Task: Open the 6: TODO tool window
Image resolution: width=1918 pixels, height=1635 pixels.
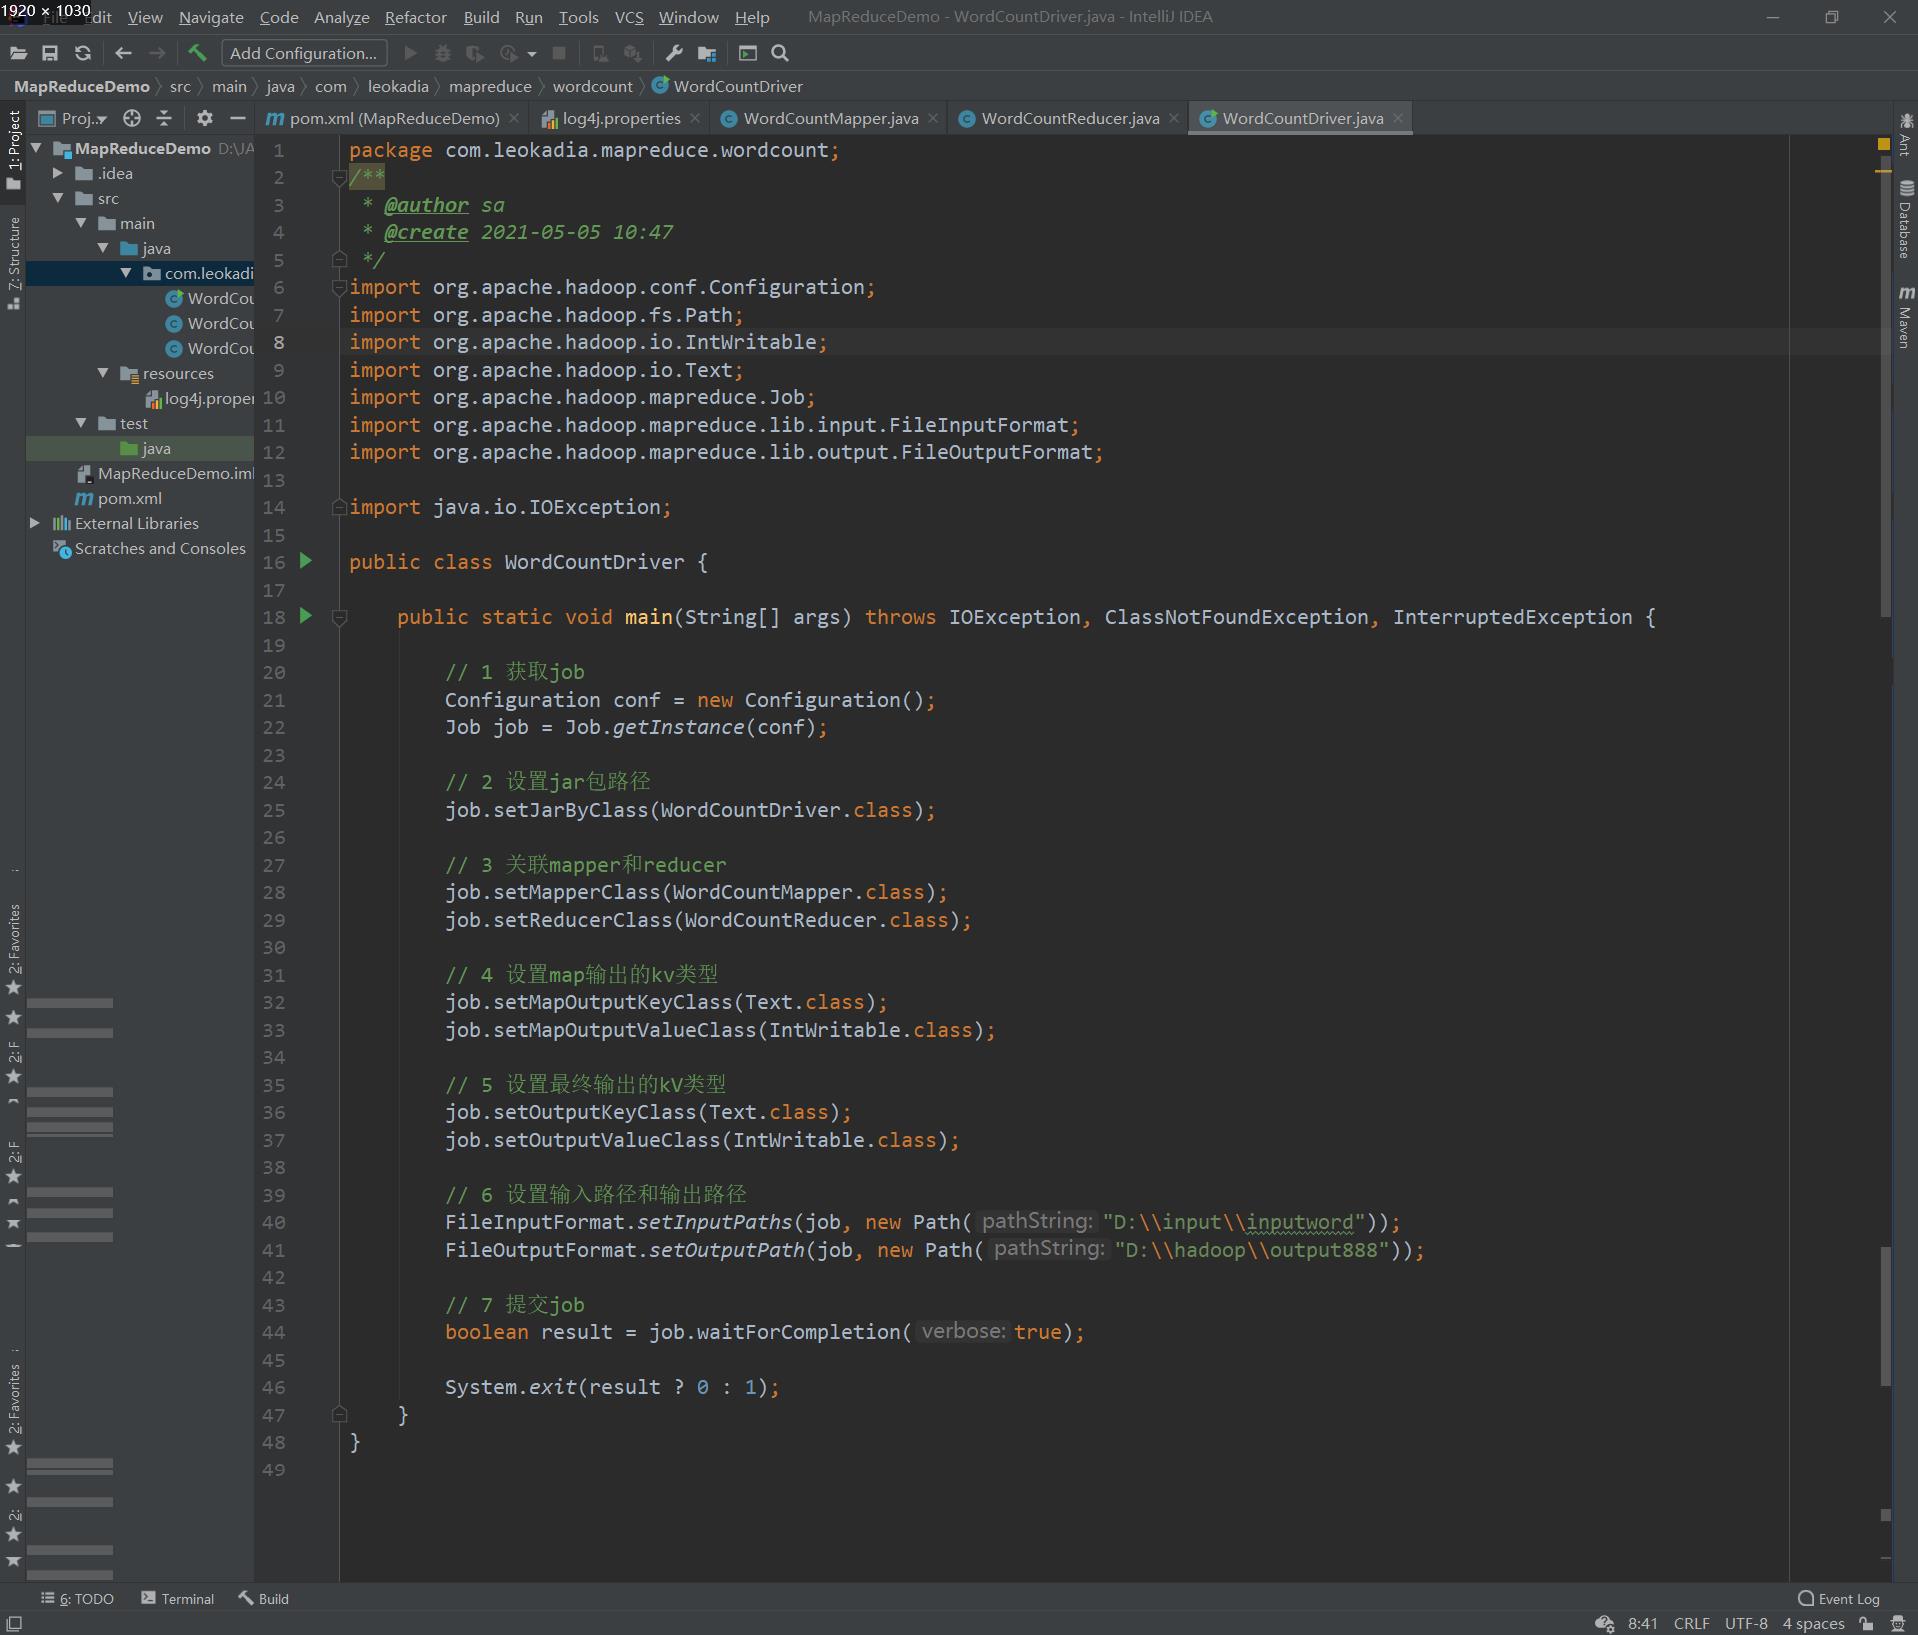Action: pyautogui.click(x=77, y=1598)
